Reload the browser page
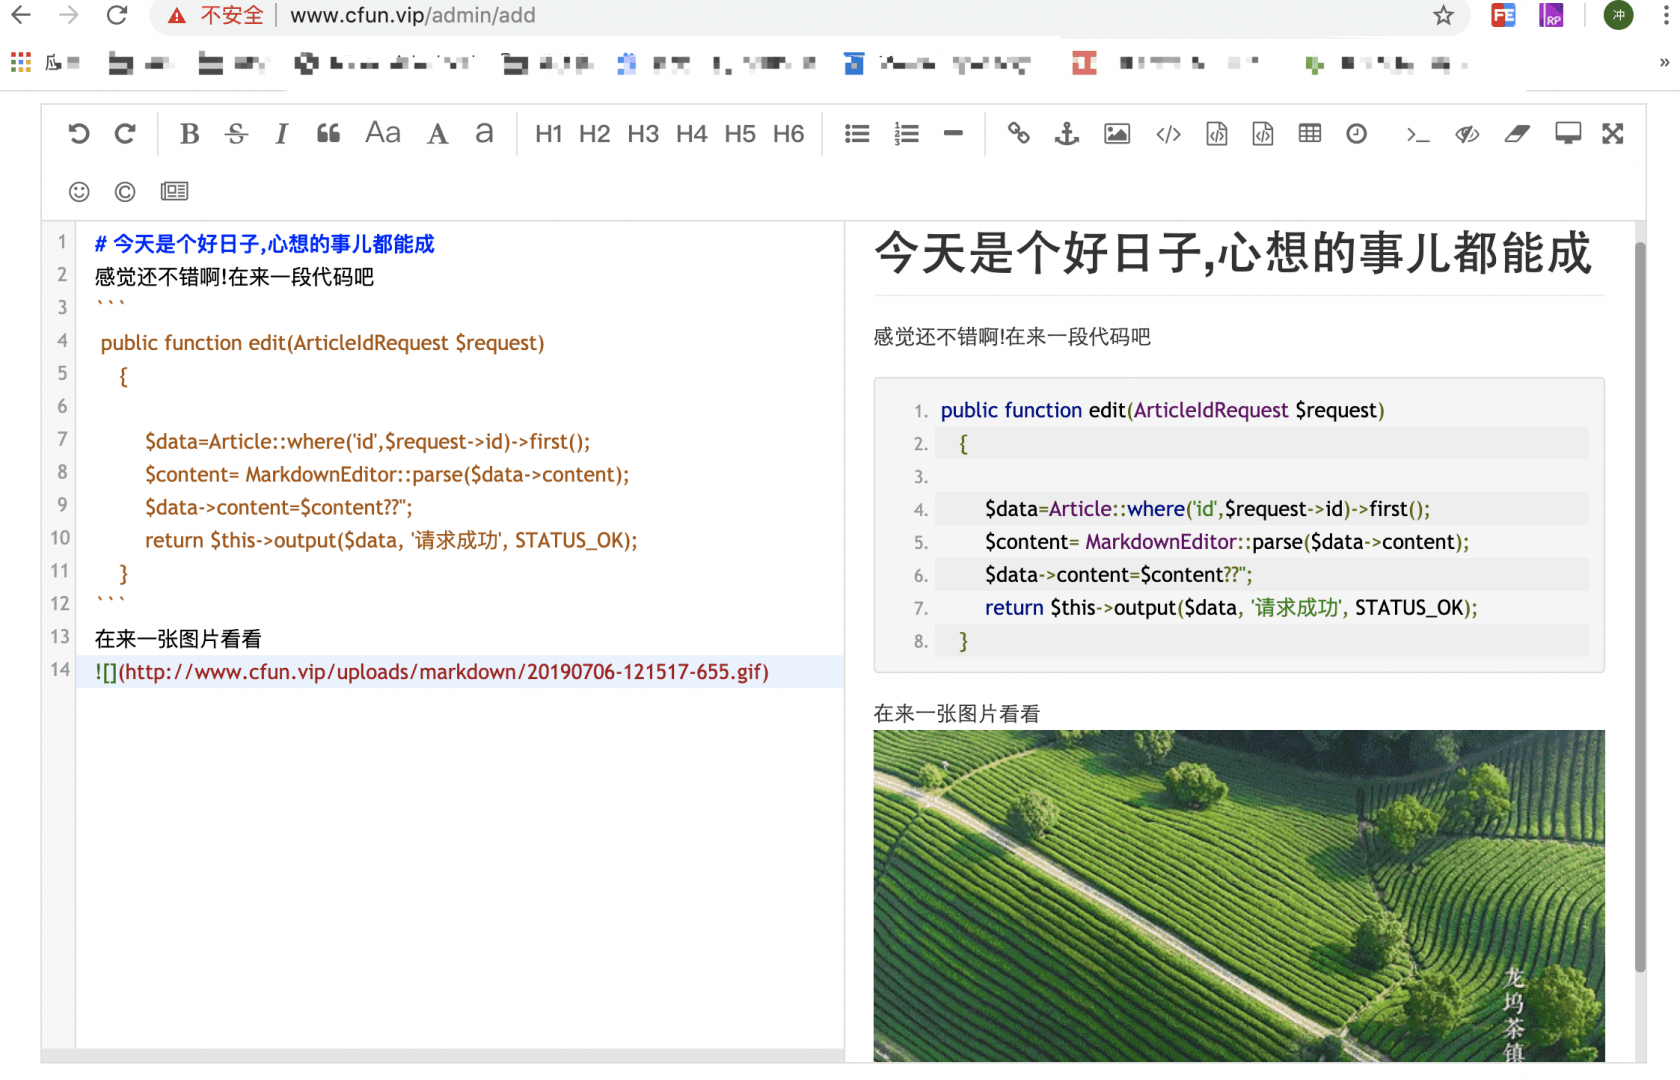 pyautogui.click(x=117, y=15)
